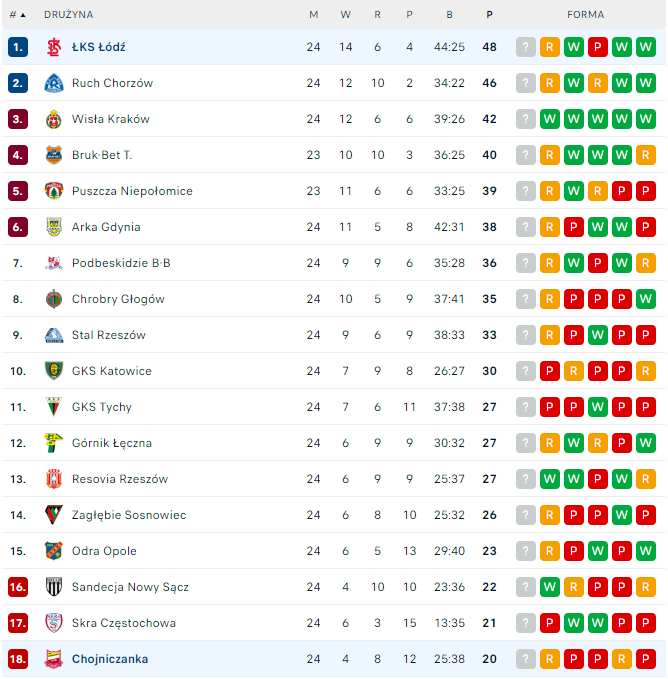Screen dimensions: 668x679
Task: Open Skra Częstochowa team link
Action: click(x=124, y=623)
